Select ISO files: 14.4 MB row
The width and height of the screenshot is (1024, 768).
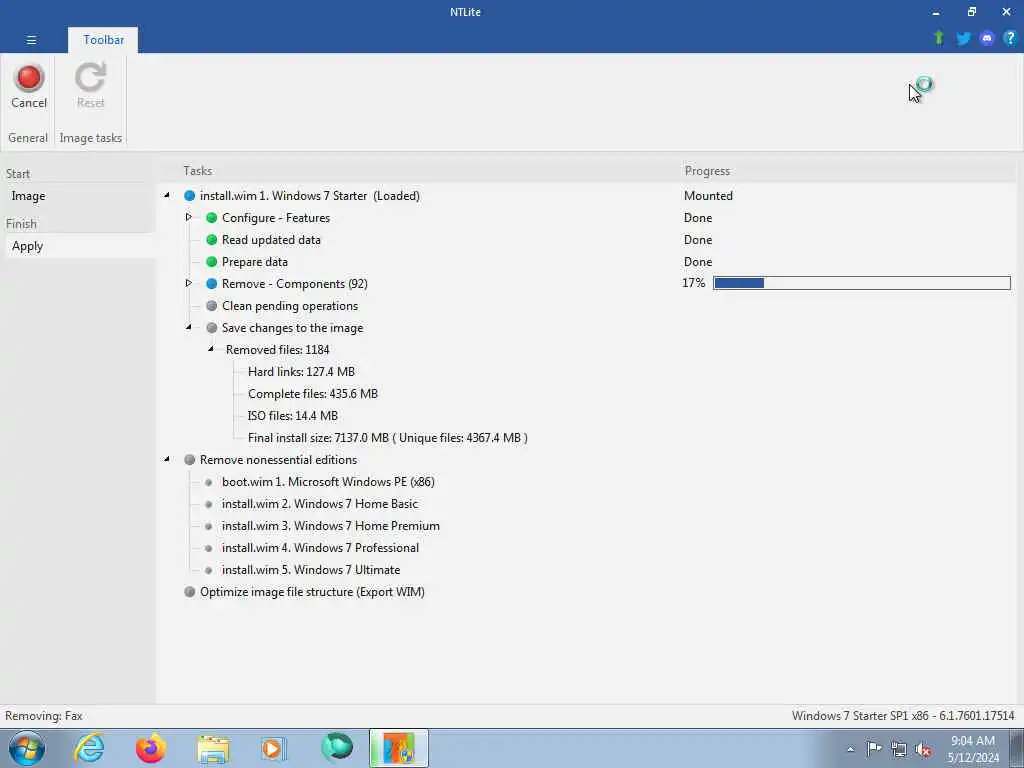[x=293, y=415]
